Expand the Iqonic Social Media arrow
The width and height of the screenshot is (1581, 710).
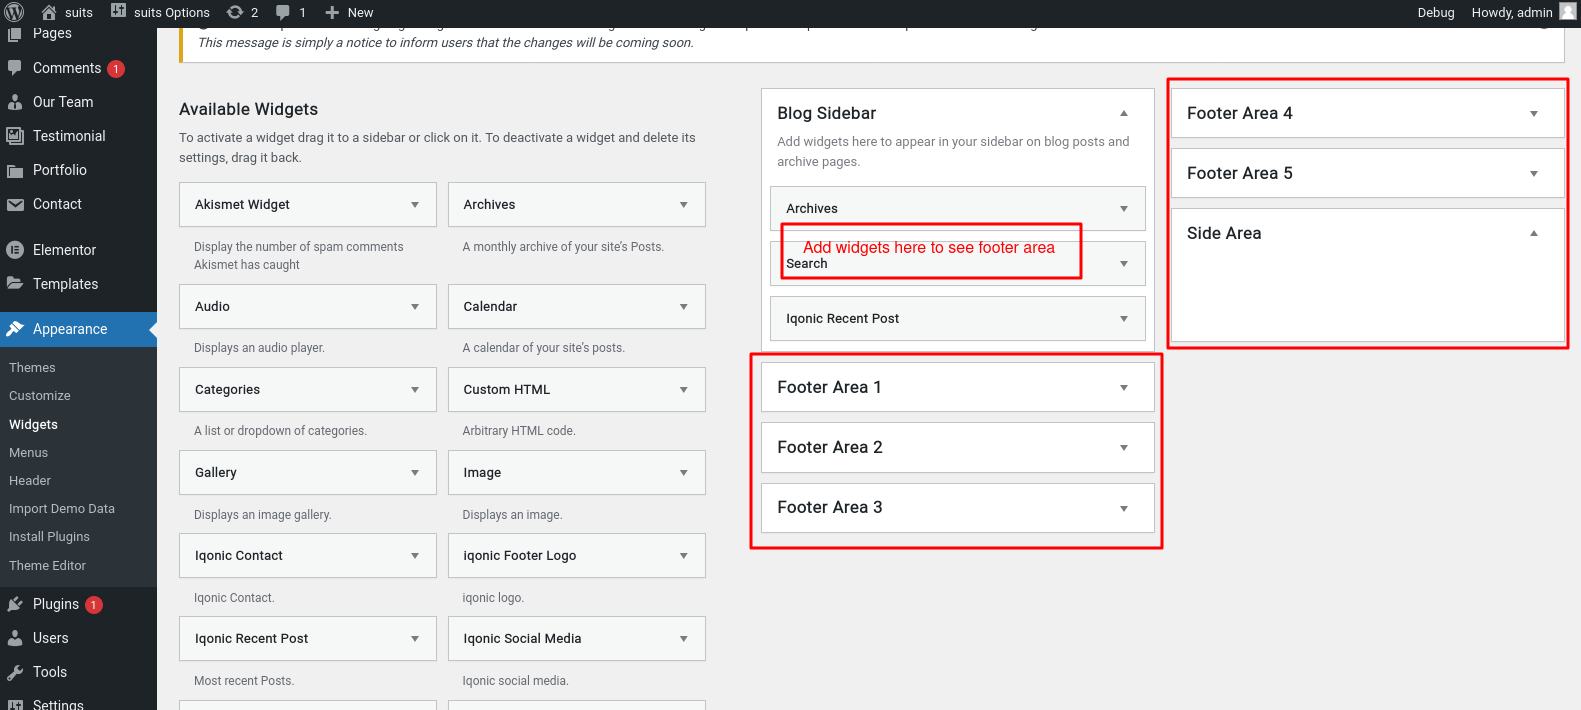684,639
